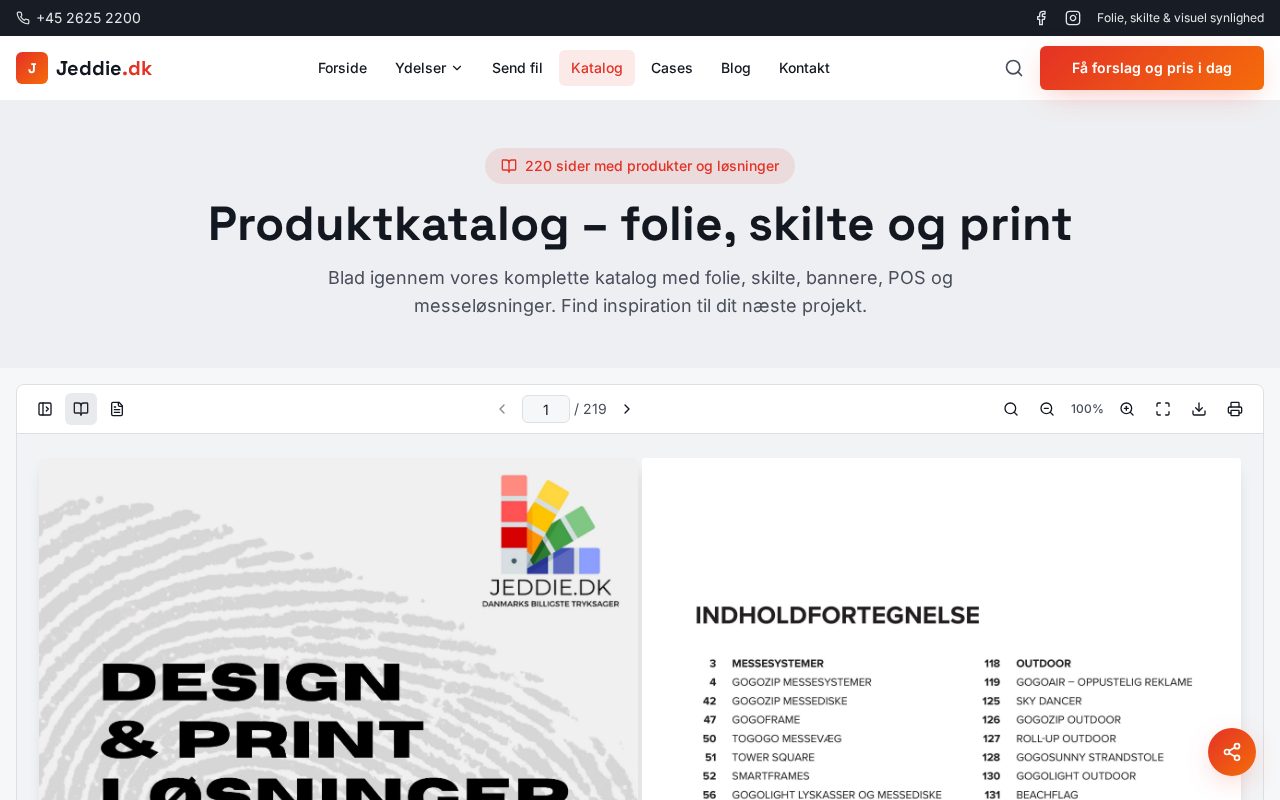
Task: Go to previous page with left chevron
Action: pyautogui.click(x=503, y=409)
